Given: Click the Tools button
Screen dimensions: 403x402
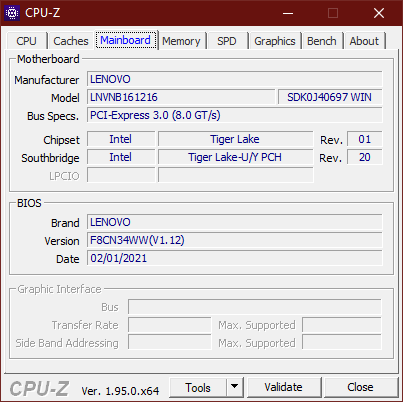Looking at the screenshot, I should coord(198,388).
